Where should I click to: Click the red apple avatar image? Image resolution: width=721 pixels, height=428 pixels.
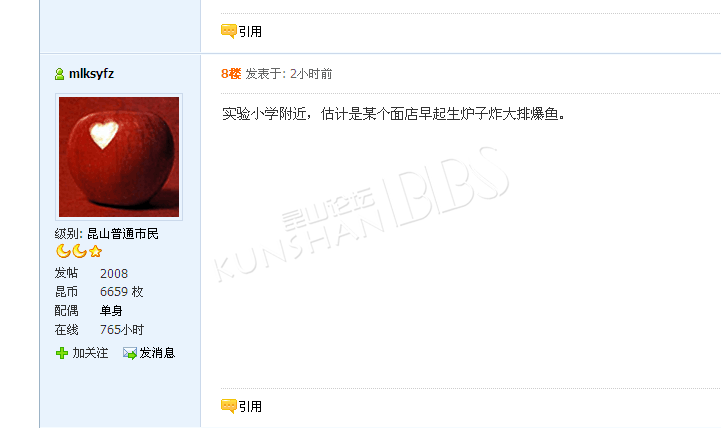[x=119, y=157]
